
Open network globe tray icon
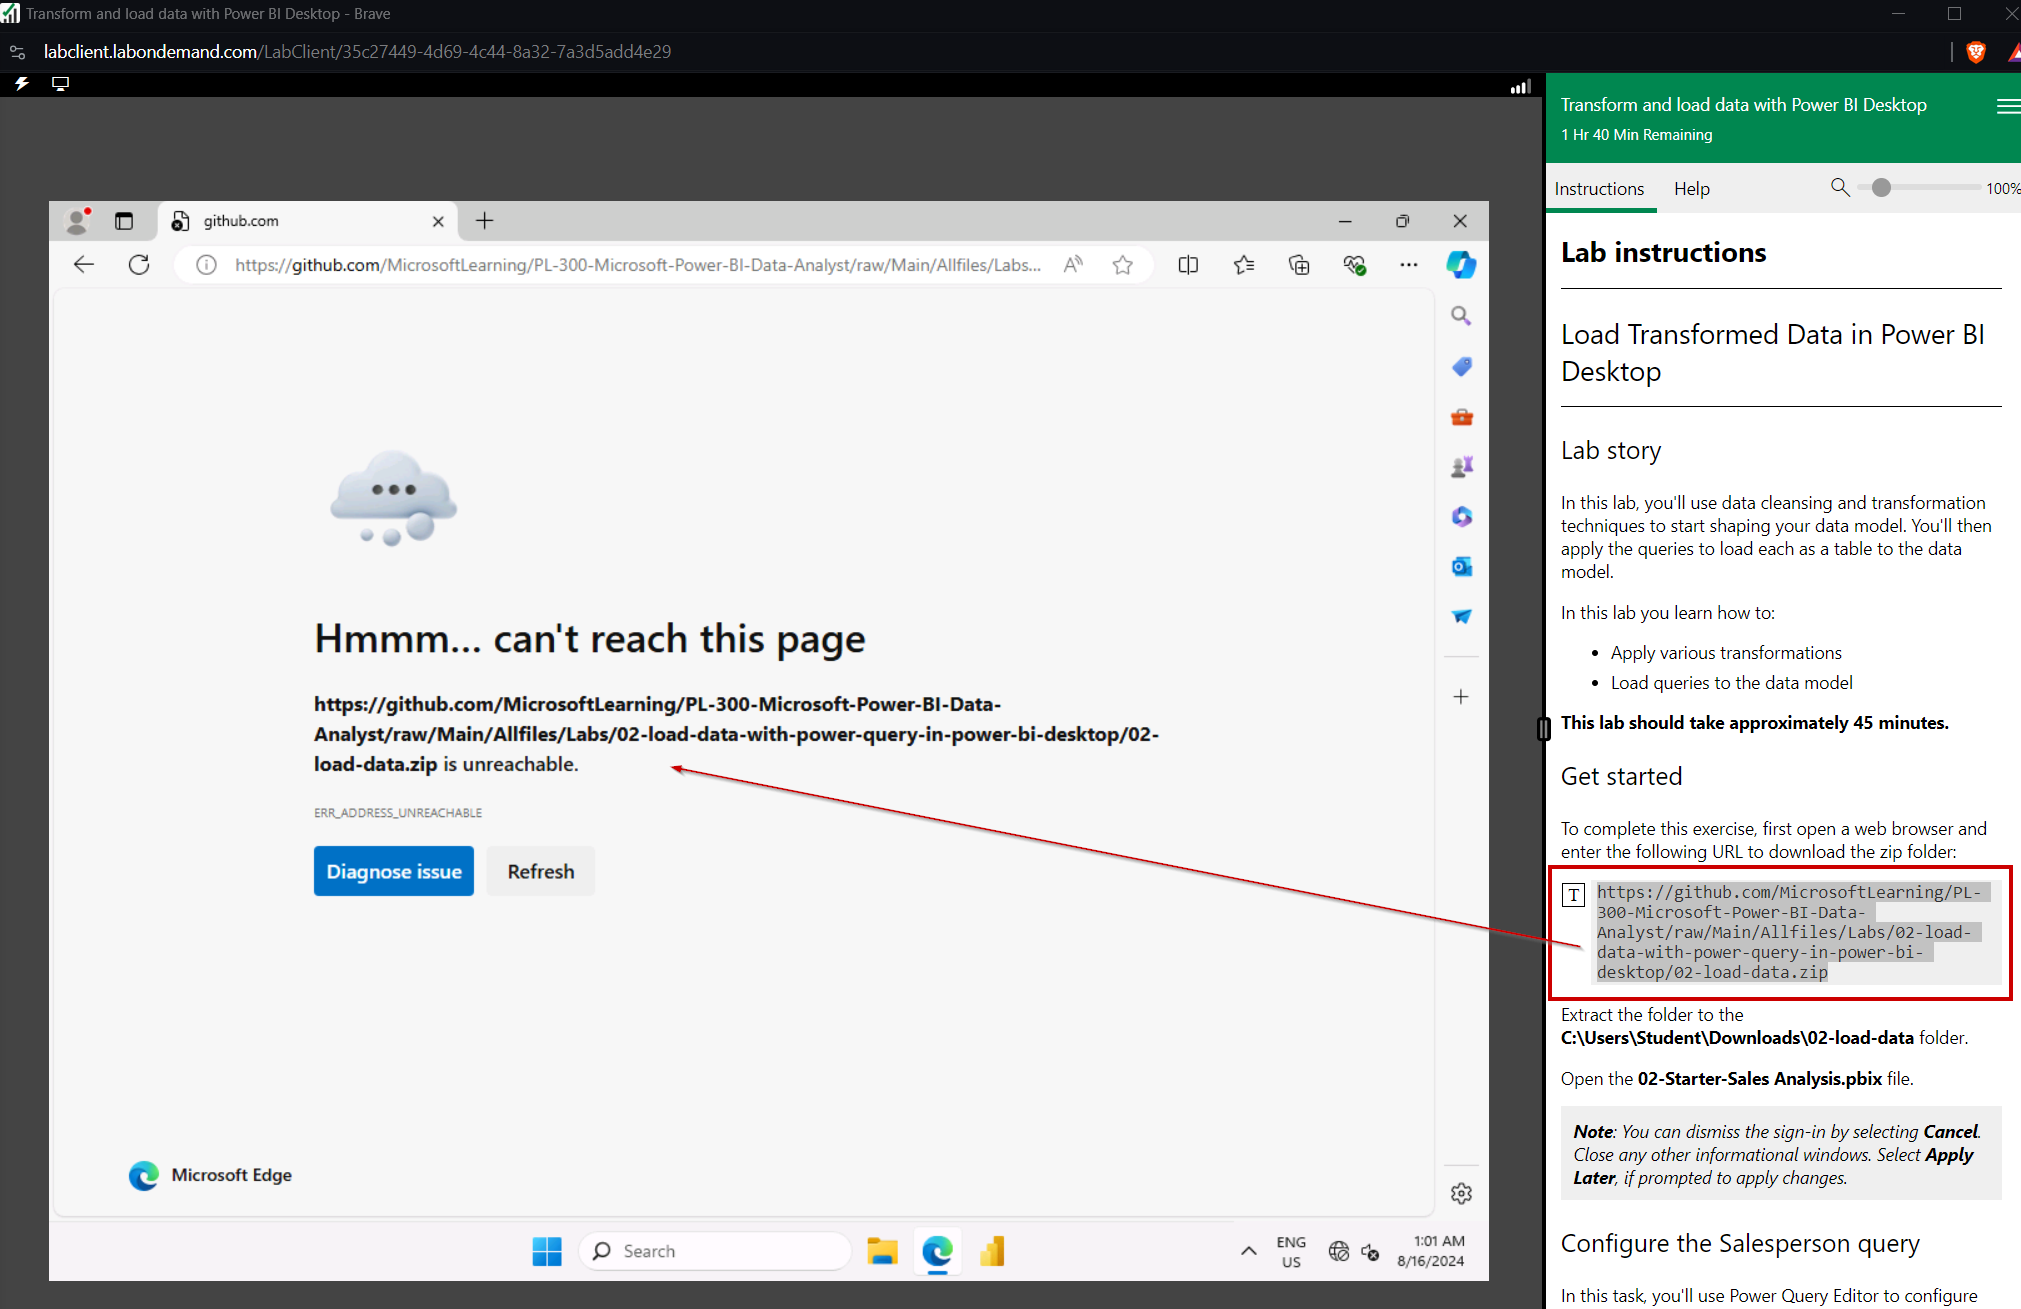click(x=1339, y=1251)
